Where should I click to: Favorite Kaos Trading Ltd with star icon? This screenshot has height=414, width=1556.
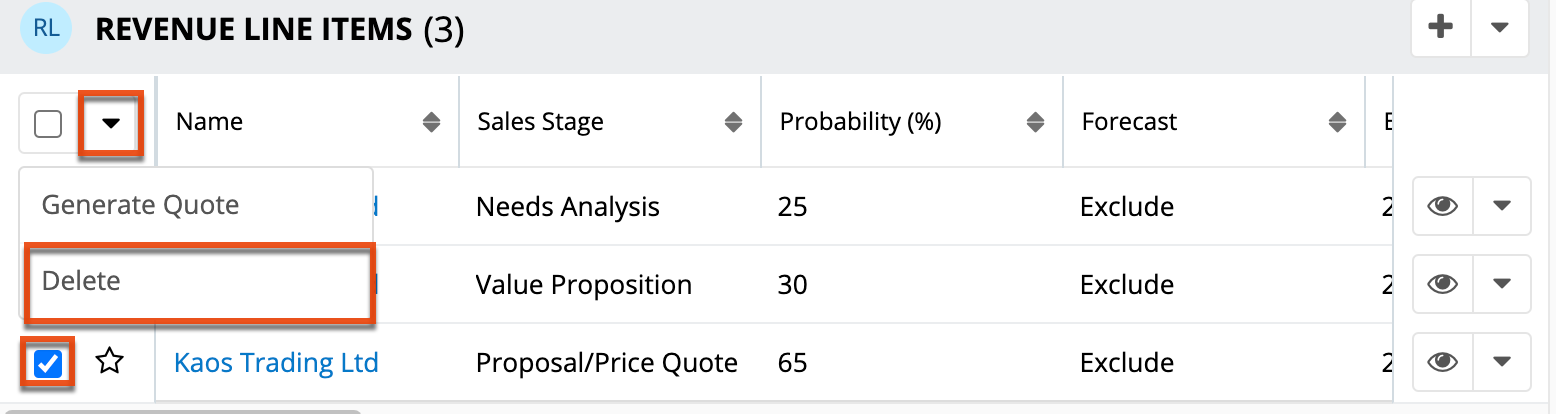(109, 362)
